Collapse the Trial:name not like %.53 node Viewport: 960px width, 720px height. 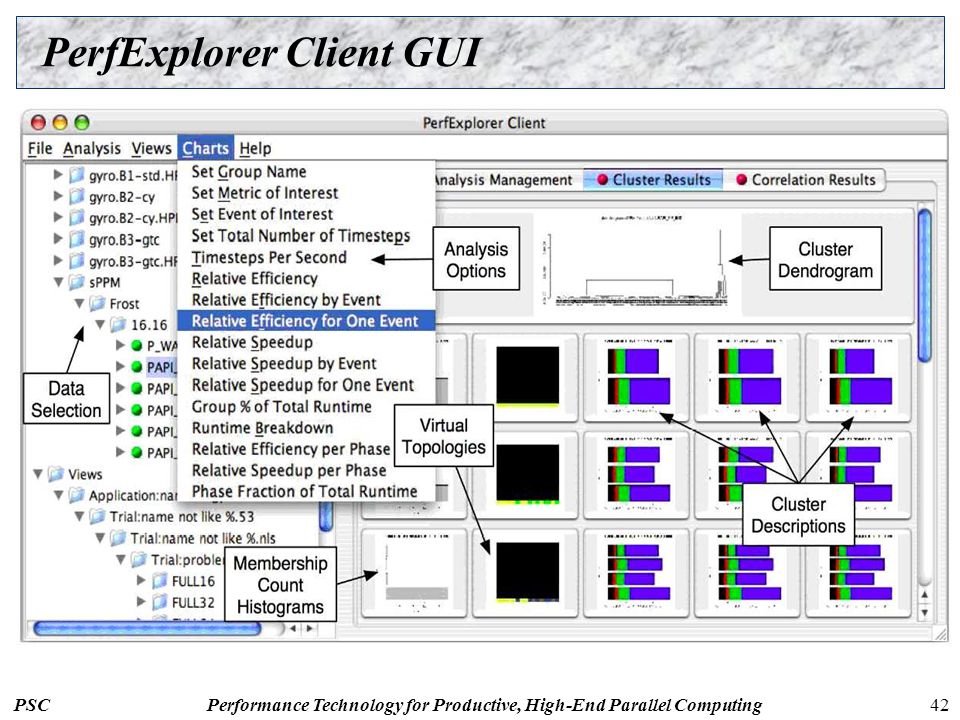pos(79,517)
